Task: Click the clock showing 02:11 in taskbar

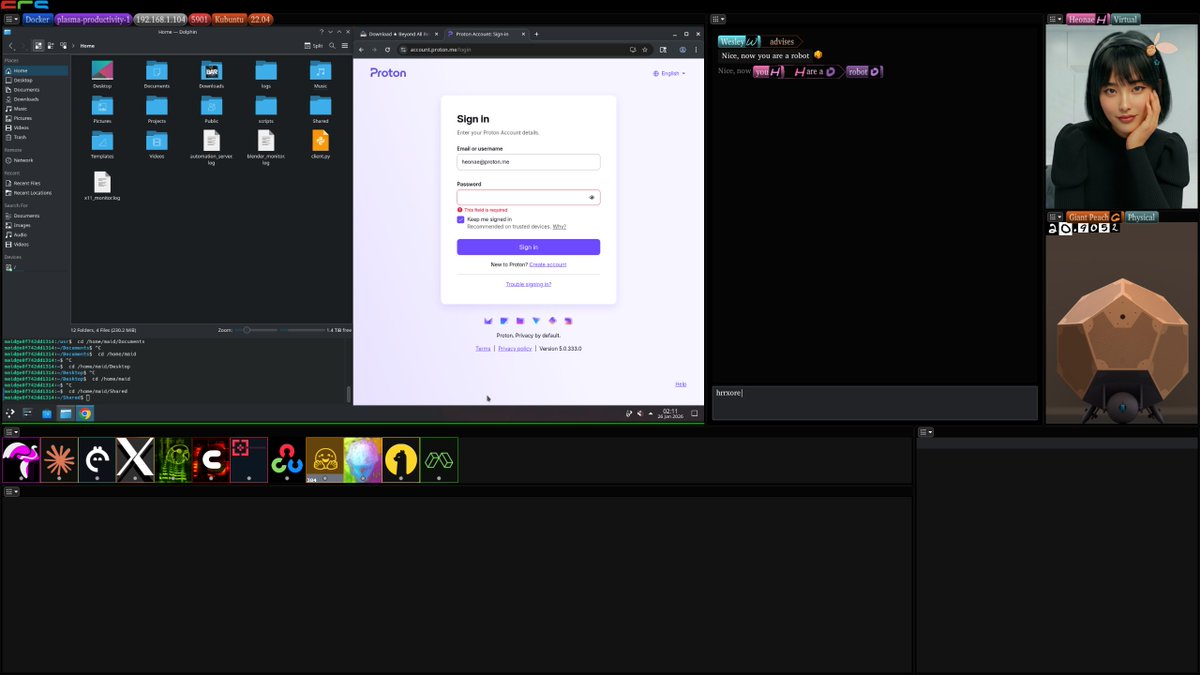Action: [x=670, y=413]
